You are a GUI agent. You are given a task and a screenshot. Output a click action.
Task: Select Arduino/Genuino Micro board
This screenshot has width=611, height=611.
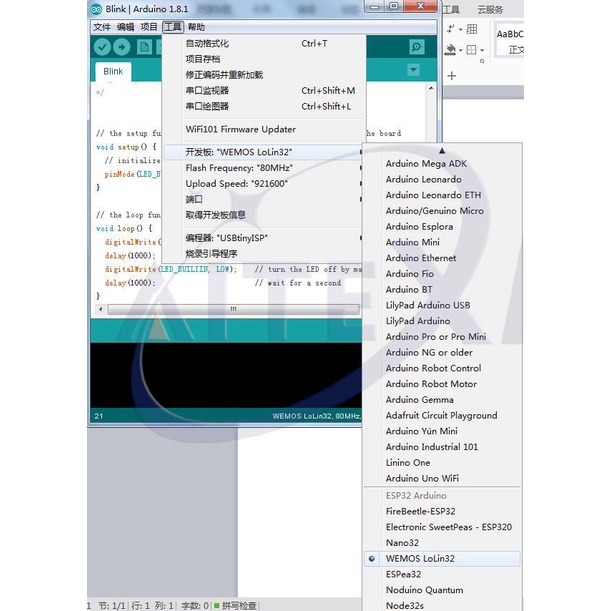pyautogui.click(x=442, y=211)
